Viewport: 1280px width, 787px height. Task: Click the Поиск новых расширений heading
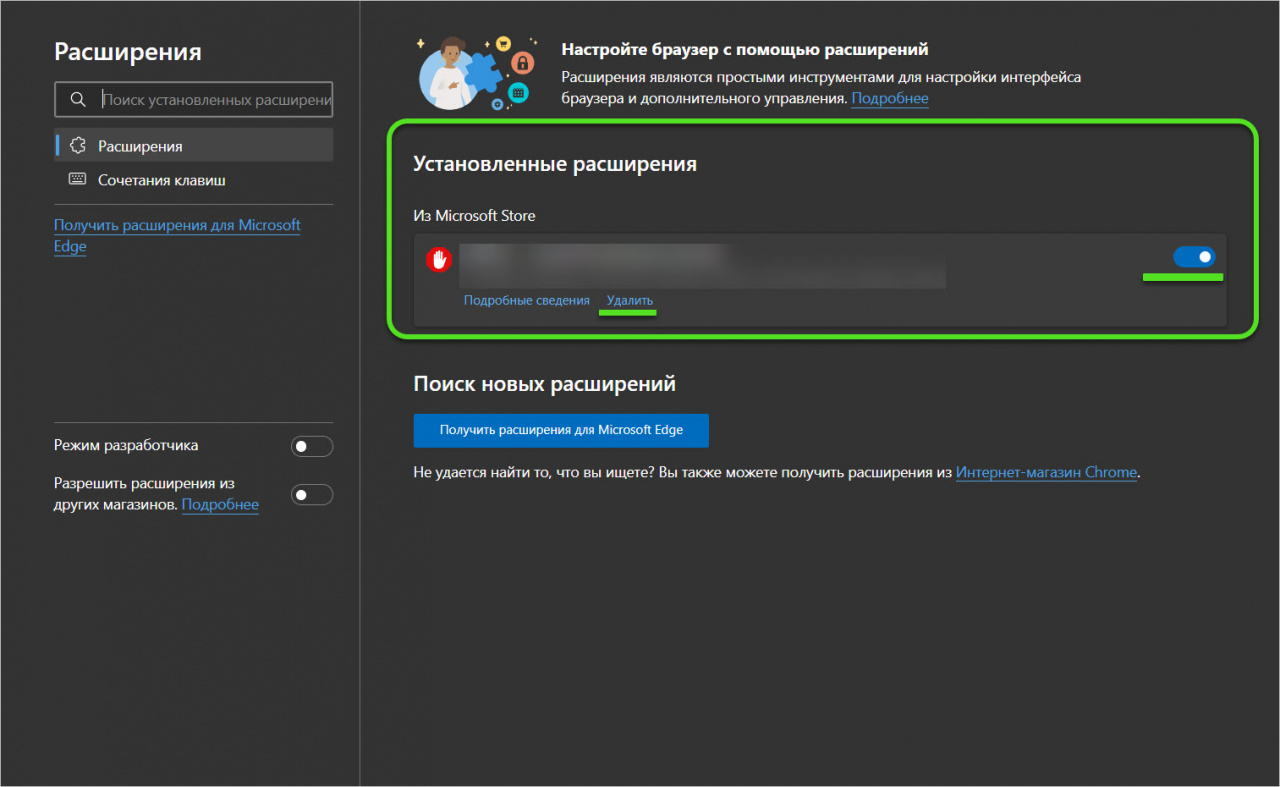tap(545, 384)
